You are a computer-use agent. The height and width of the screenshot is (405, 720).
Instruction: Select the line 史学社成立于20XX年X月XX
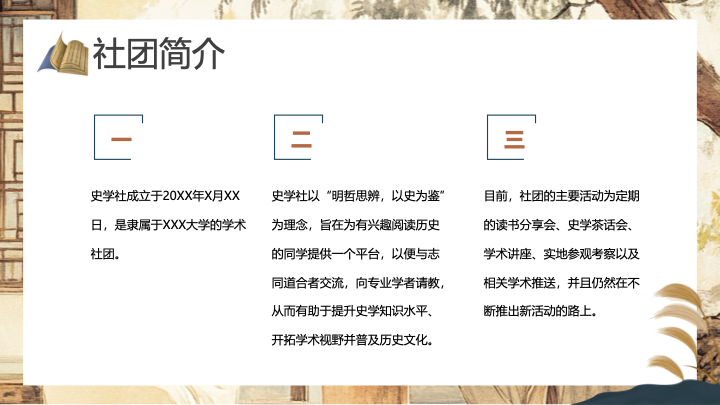click(165, 196)
